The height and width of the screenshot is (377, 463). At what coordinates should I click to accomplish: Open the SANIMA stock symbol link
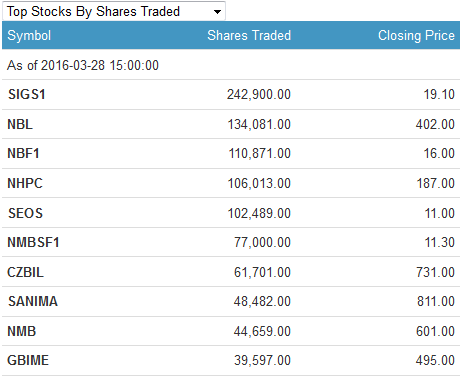pyautogui.click(x=33, y=301)
